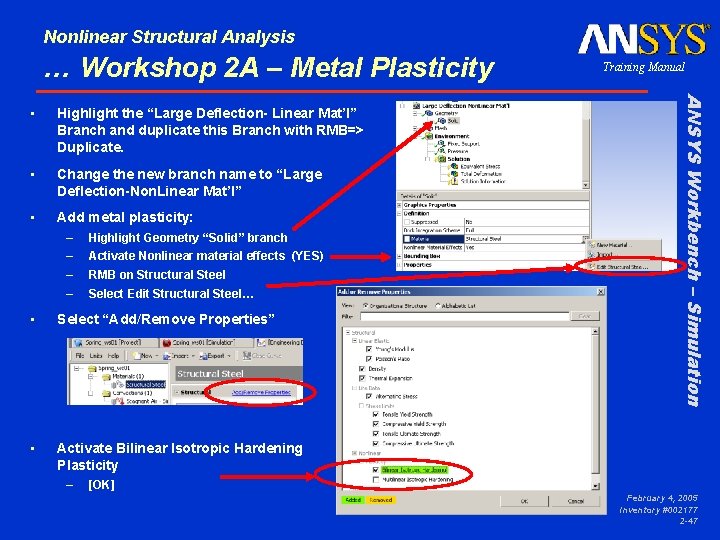Expand the Graphics Properties section
Viewport: 720px width, 540px height.
pos(399,205)
